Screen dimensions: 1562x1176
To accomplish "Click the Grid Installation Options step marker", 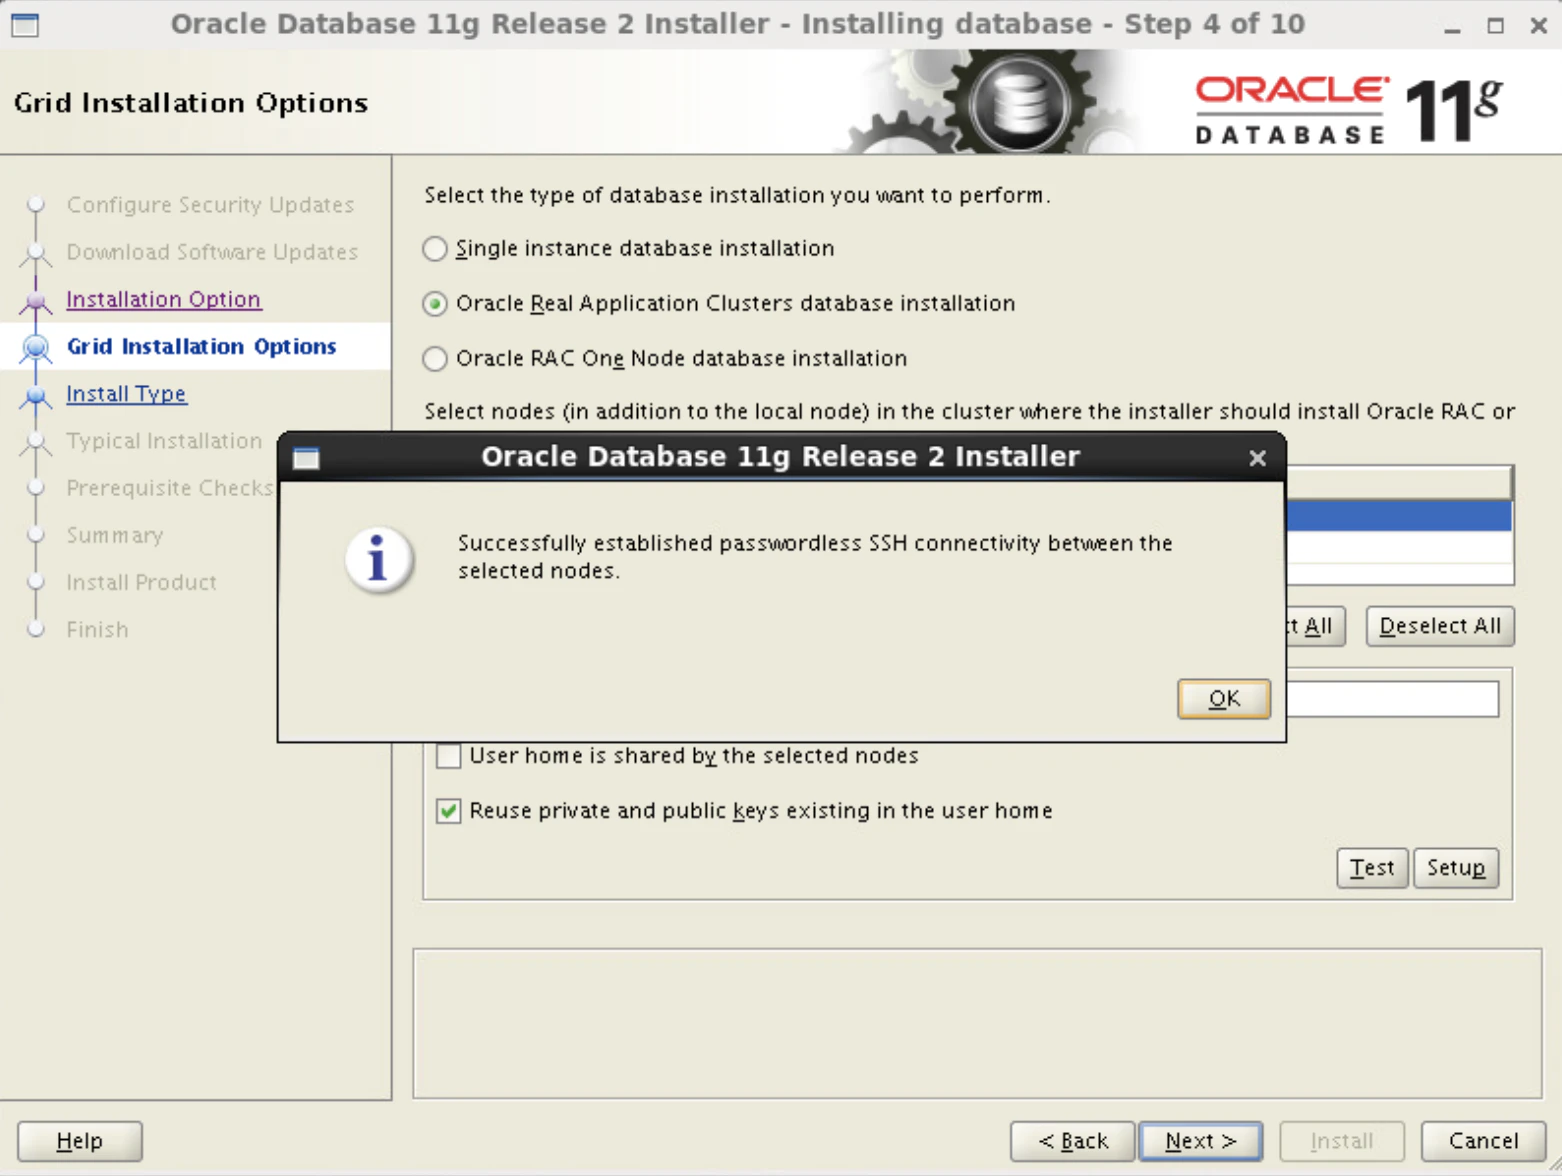I will pos(36,347).
